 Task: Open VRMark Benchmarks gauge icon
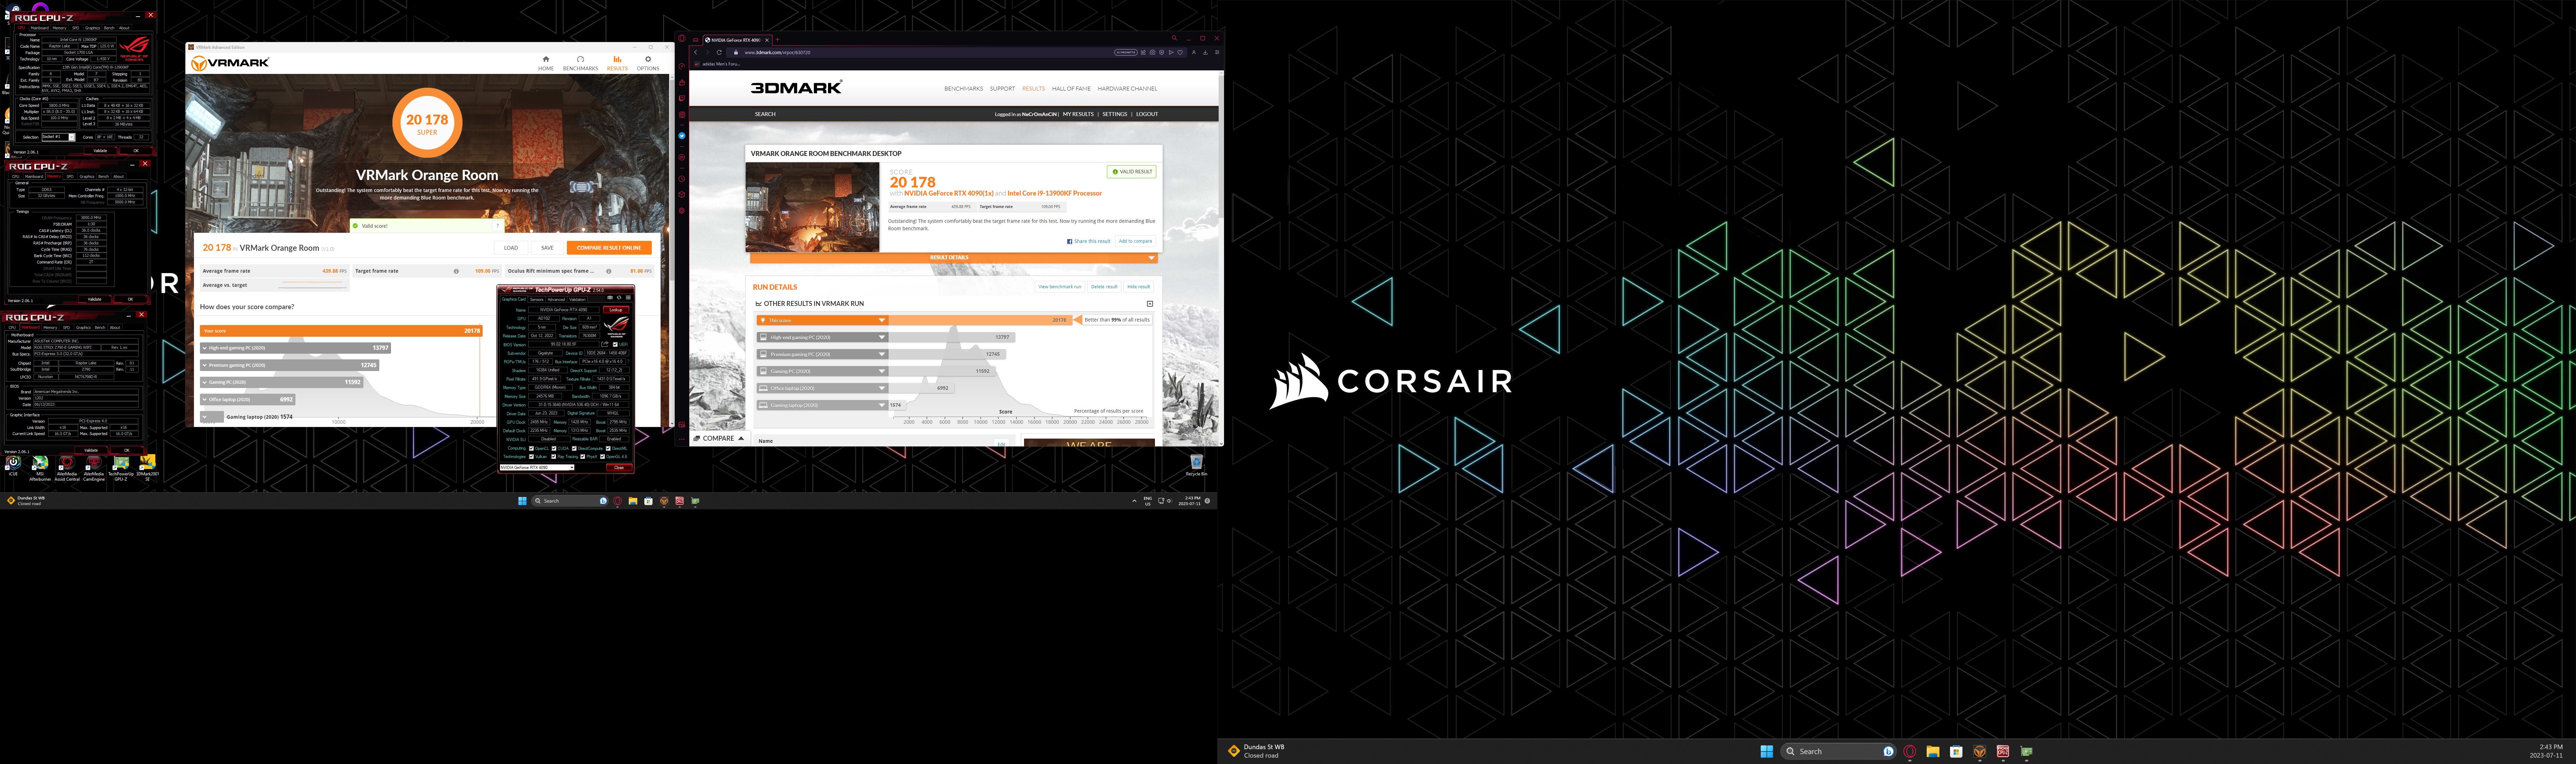pos(581,59)
